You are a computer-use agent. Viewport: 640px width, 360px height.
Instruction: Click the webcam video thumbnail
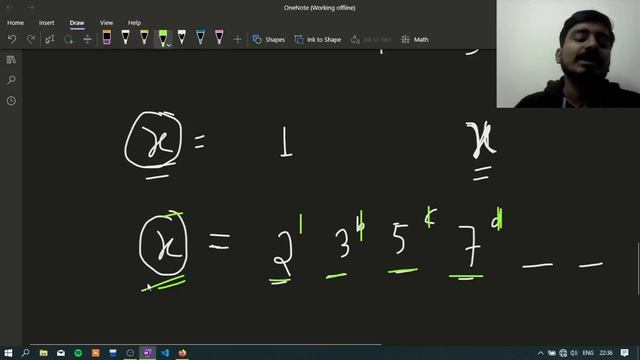(x=568, y=54)
